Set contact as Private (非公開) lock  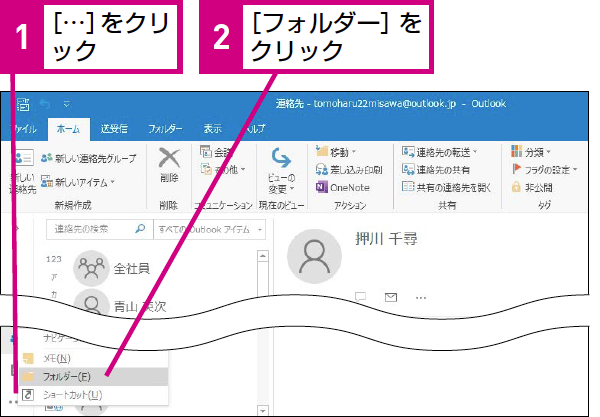pyautogui.click(x=532, y=187)
